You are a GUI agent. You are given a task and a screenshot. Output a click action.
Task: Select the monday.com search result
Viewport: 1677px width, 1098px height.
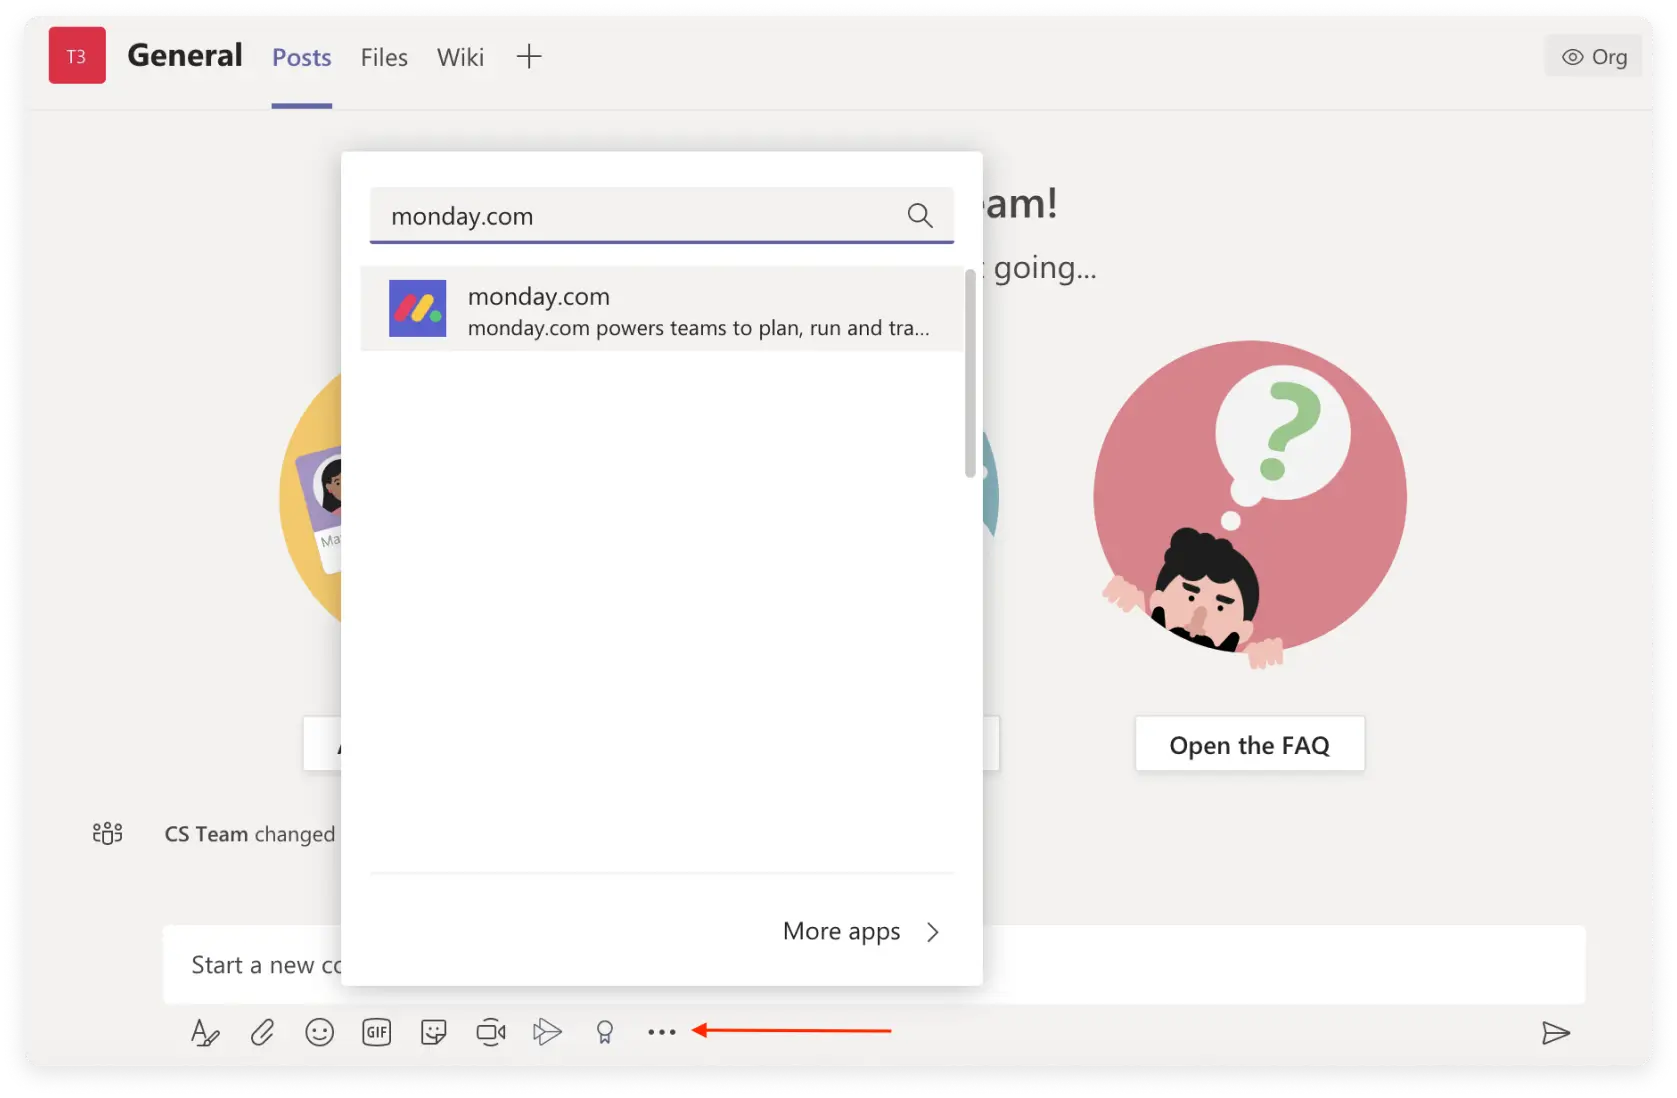coord(661,308)
